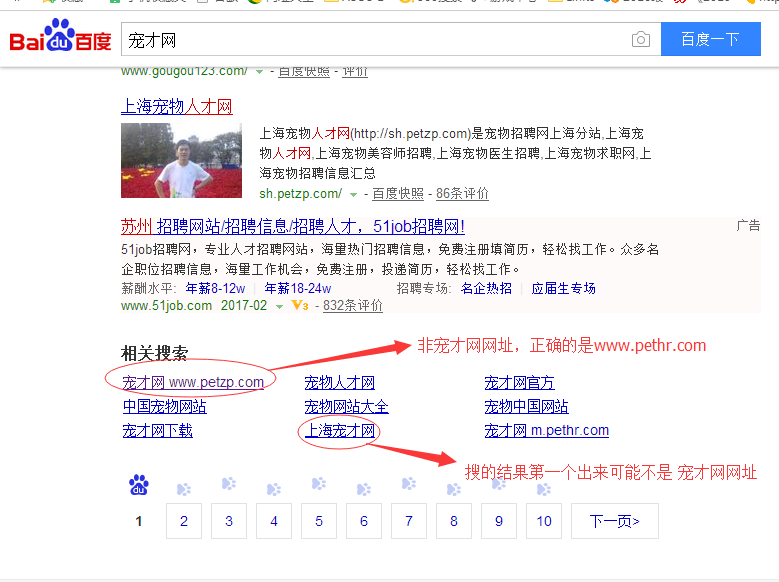Go to results page 7

click(409, 521)
